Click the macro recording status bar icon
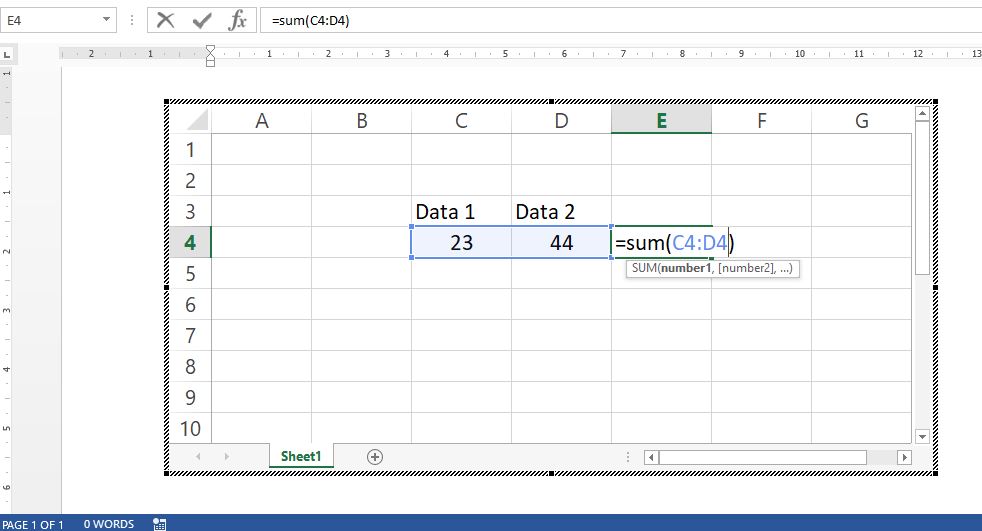Viewport: 982px width, 531px height. point(159,524)
